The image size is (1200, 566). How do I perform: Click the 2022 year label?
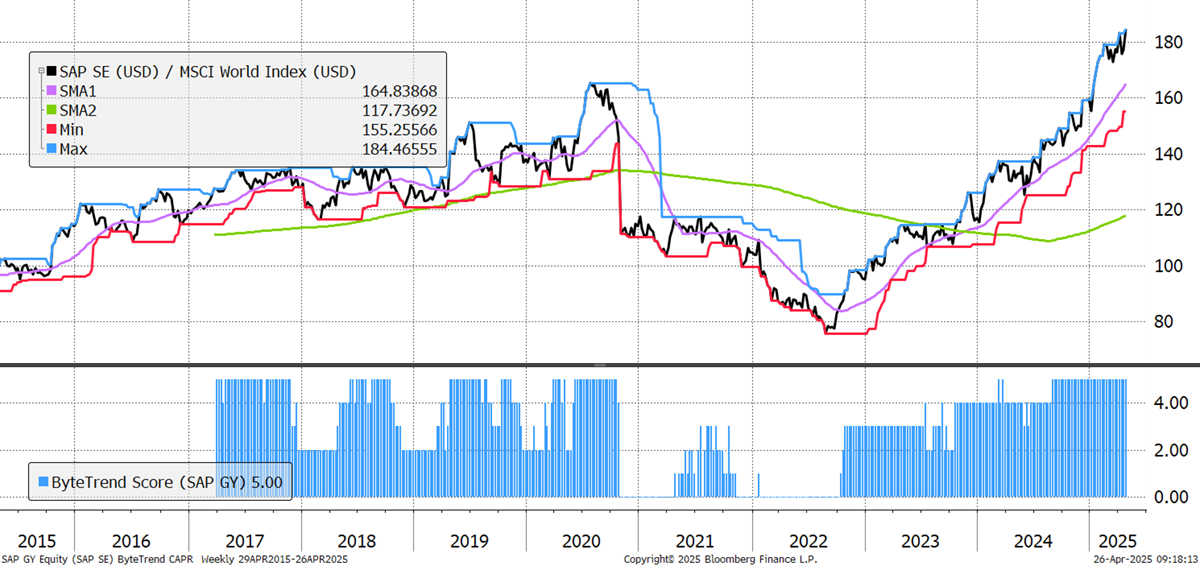coord(807,540)
